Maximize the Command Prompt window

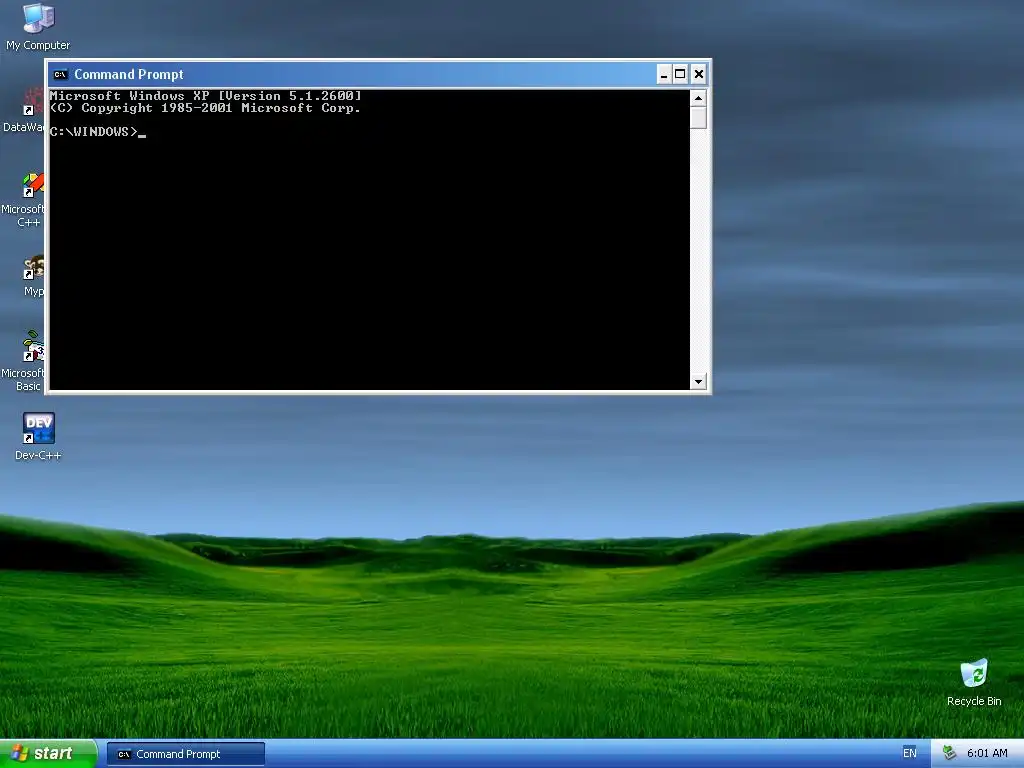(x=680, y=74)
